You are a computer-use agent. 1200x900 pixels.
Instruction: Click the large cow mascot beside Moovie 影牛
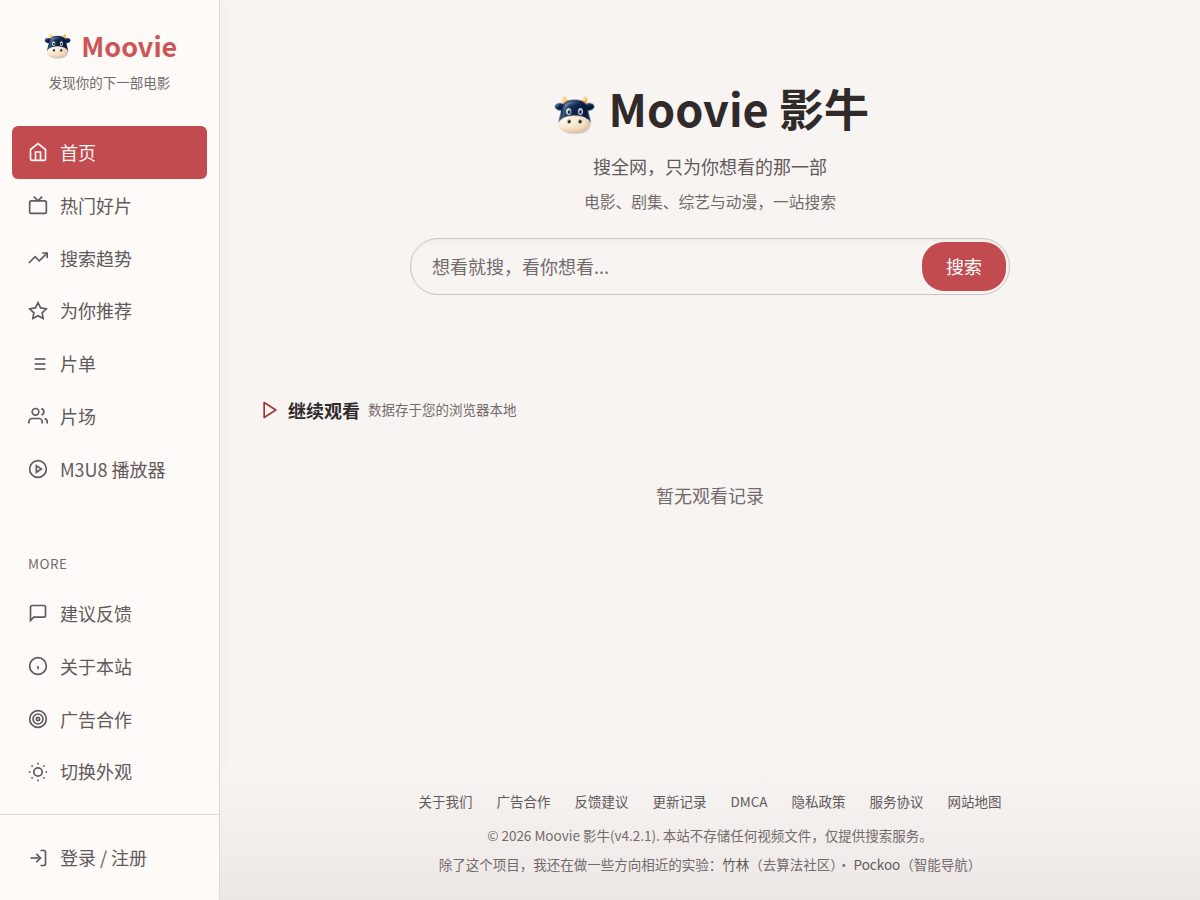(574, 114)
